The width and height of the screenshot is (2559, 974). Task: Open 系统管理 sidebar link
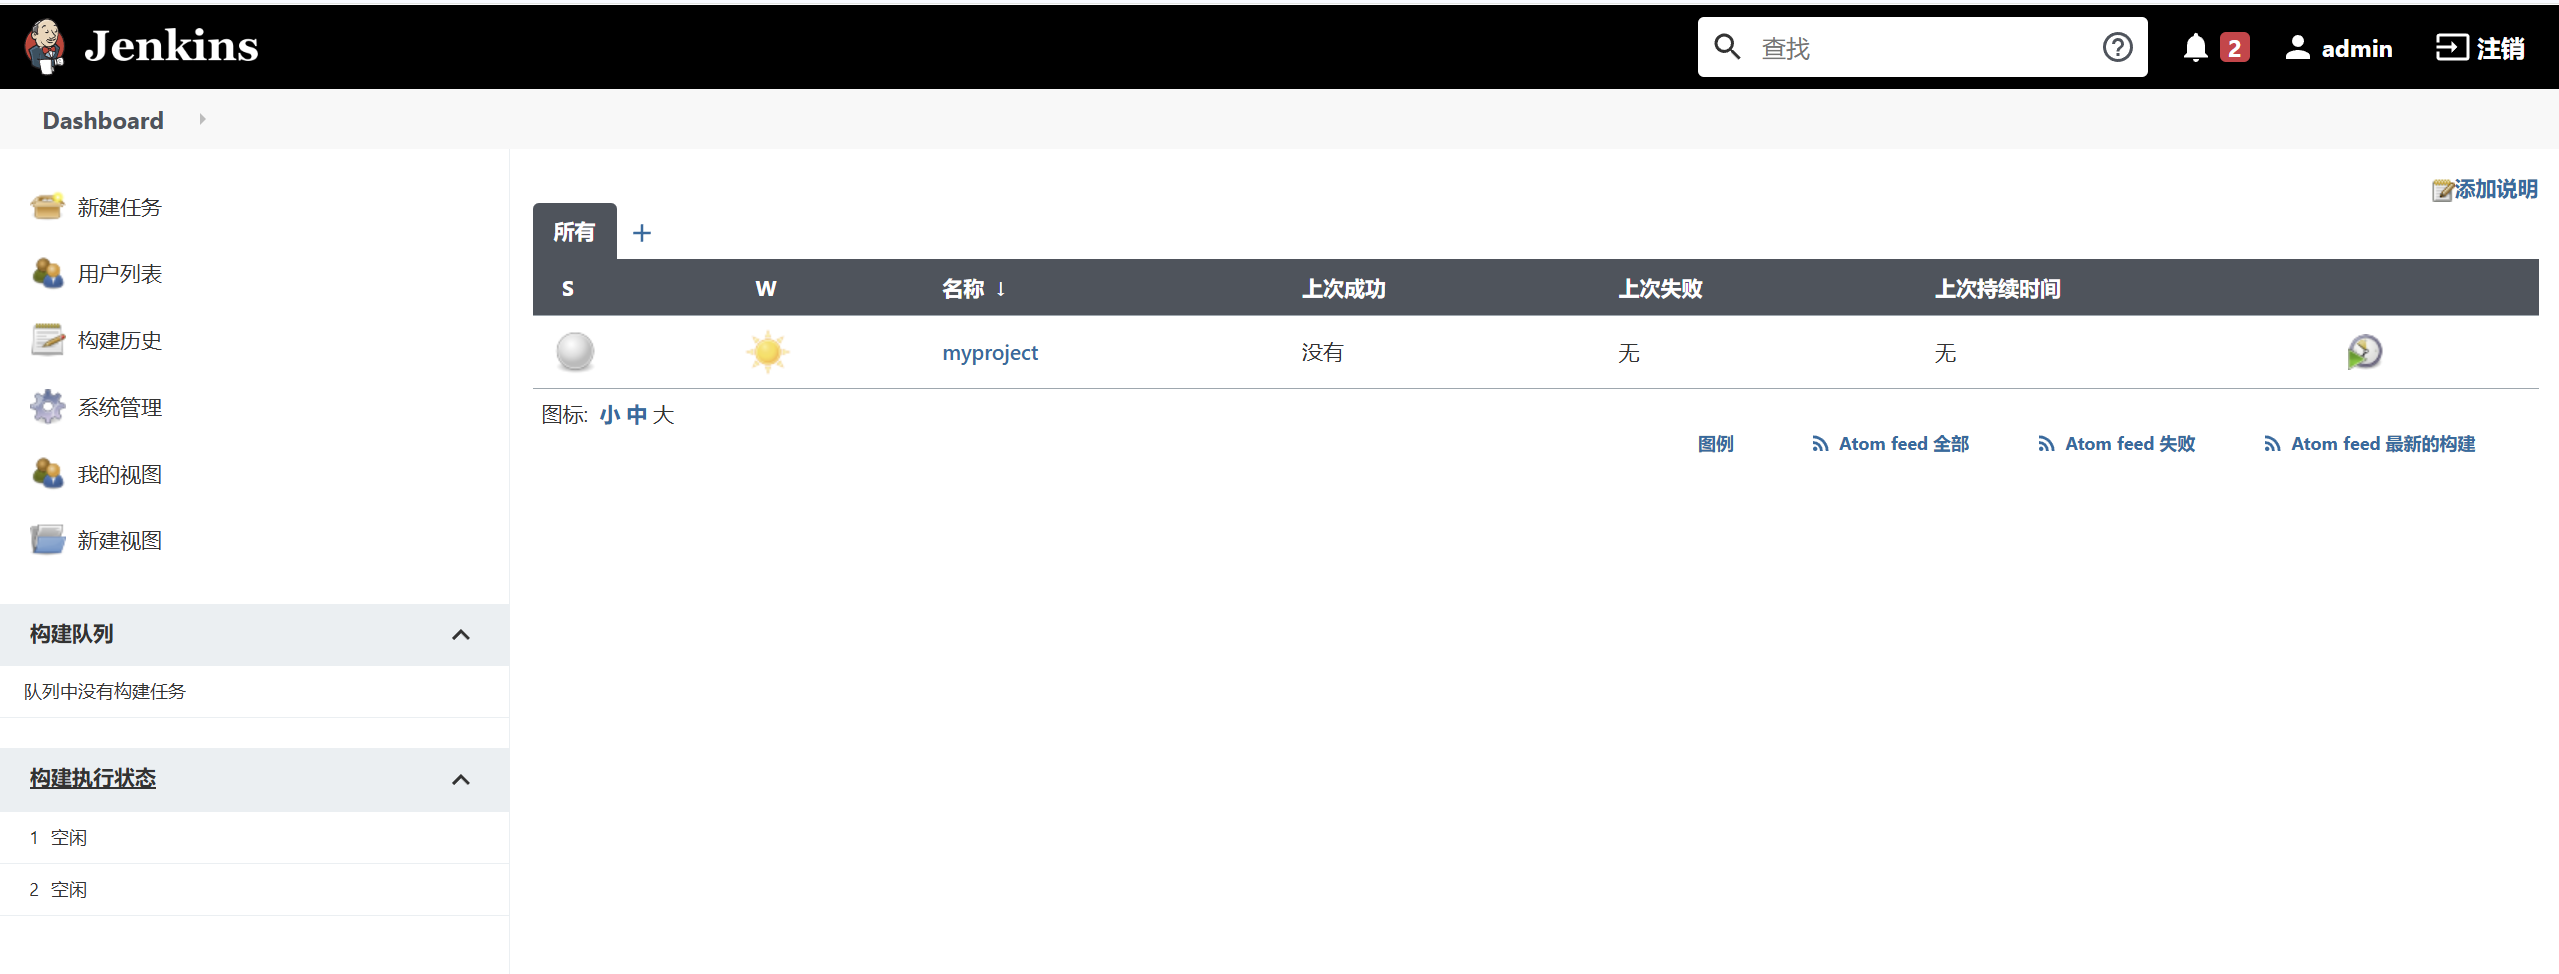point(120,407)
